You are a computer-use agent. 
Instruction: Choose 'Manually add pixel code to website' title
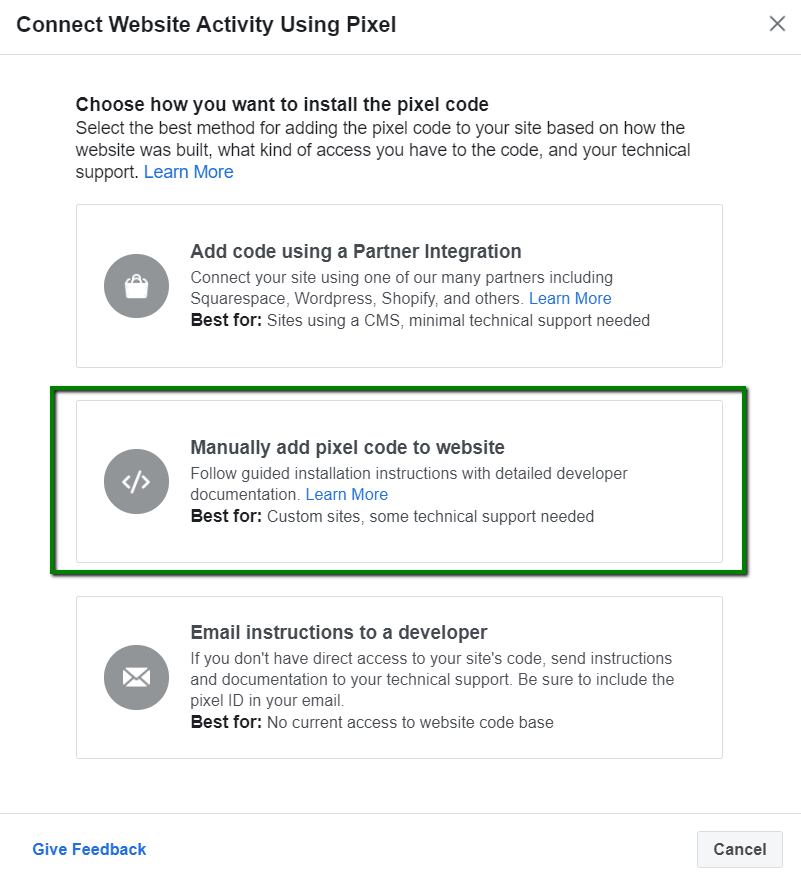[x=347, y=447]
